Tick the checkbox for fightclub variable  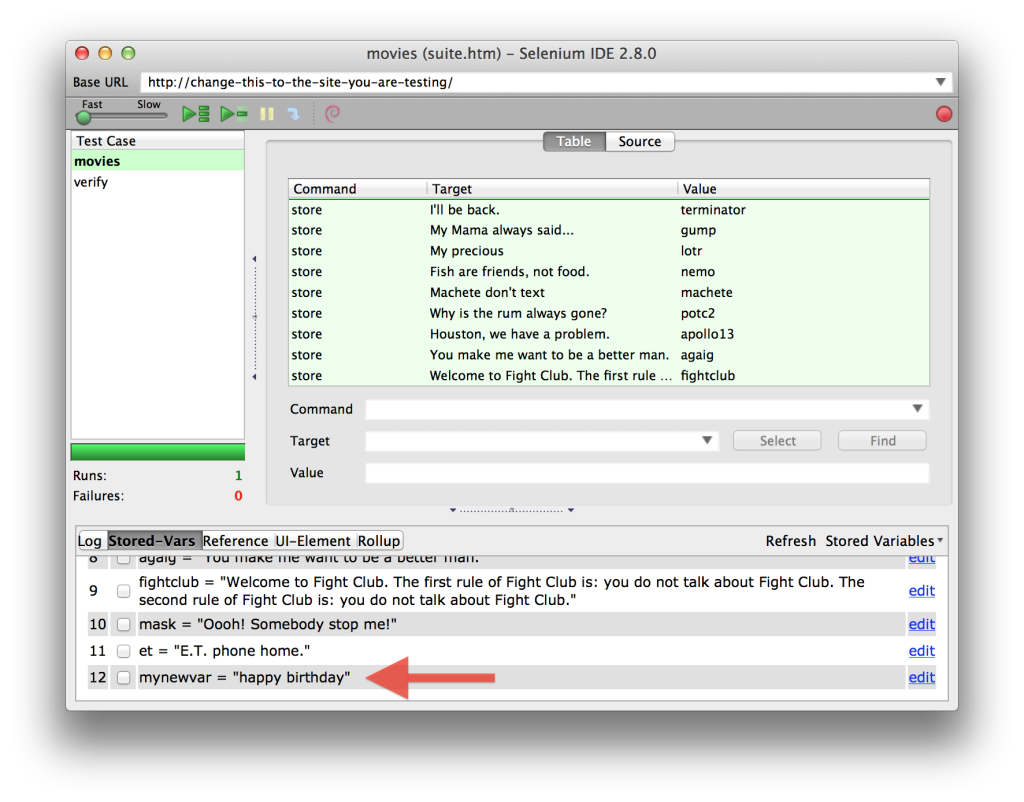click(123, 591)
